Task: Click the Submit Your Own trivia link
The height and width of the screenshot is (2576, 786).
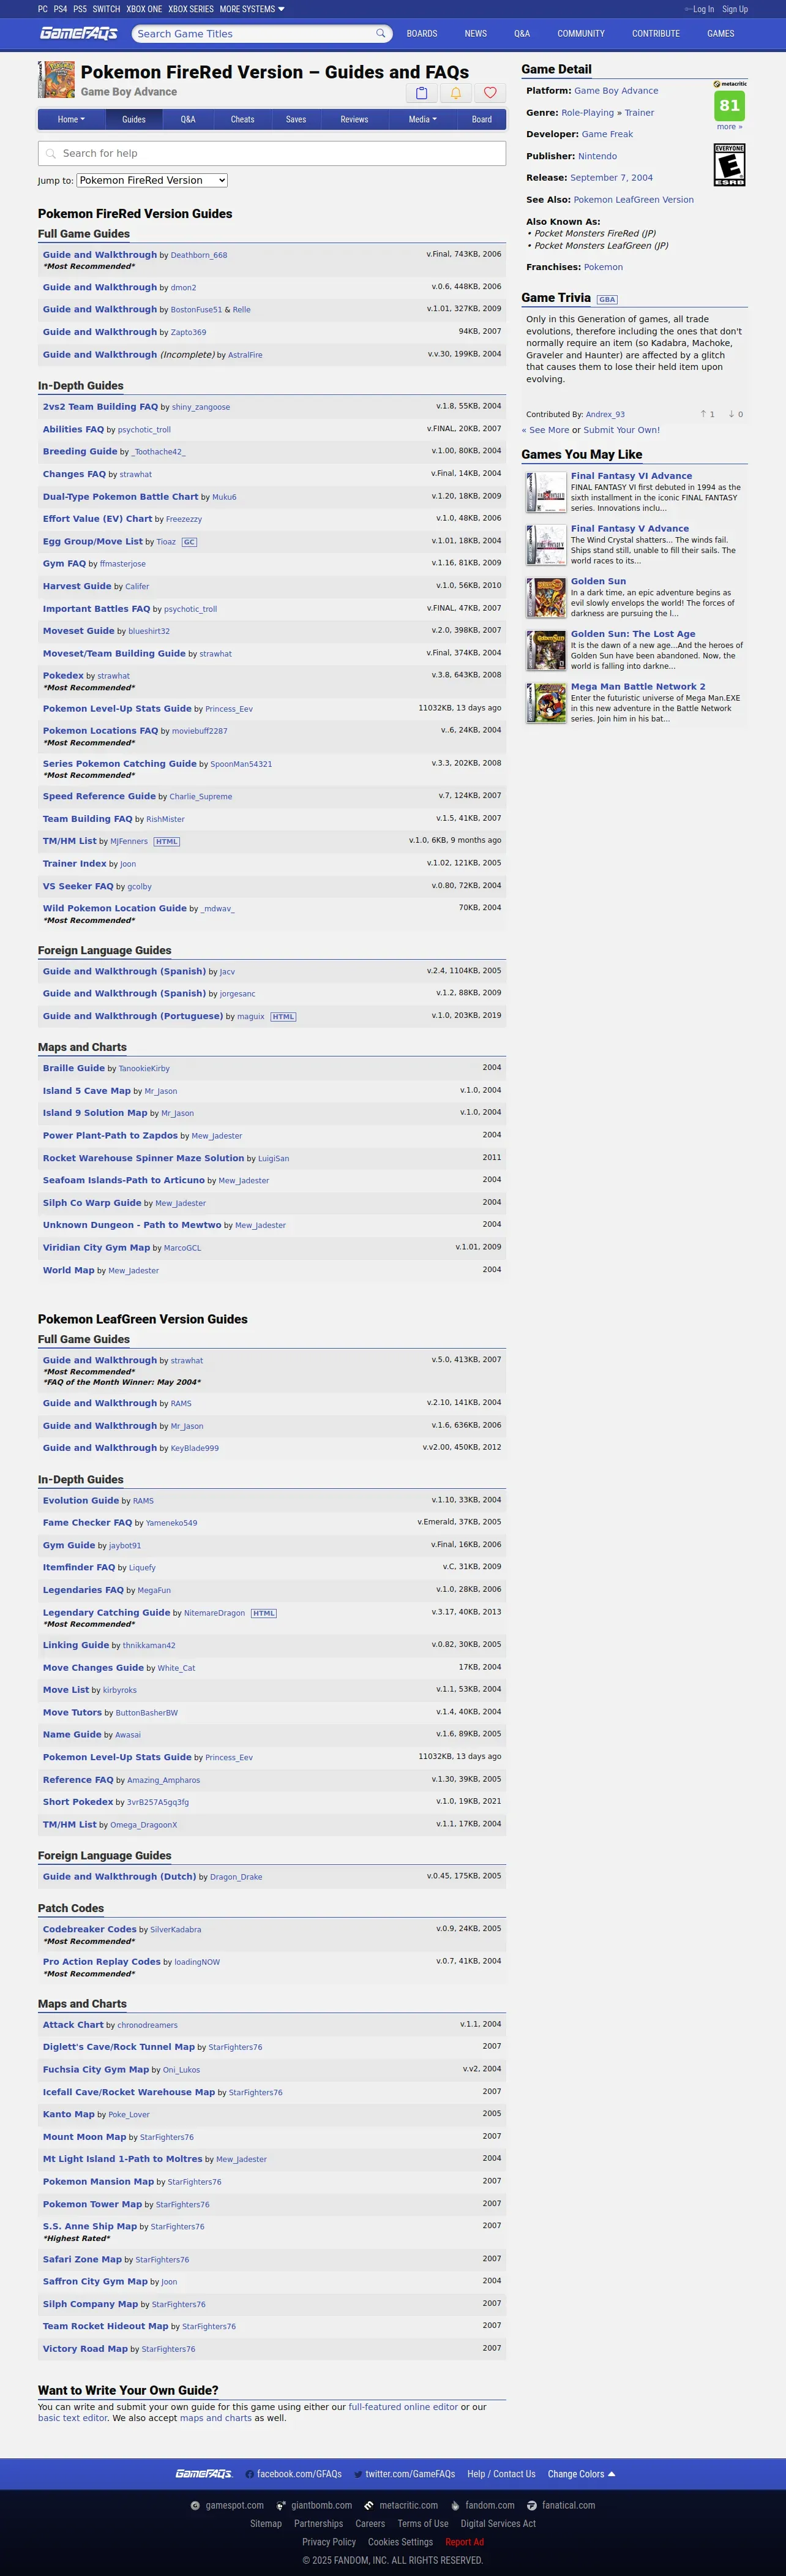Action: (x=622, y=431)
